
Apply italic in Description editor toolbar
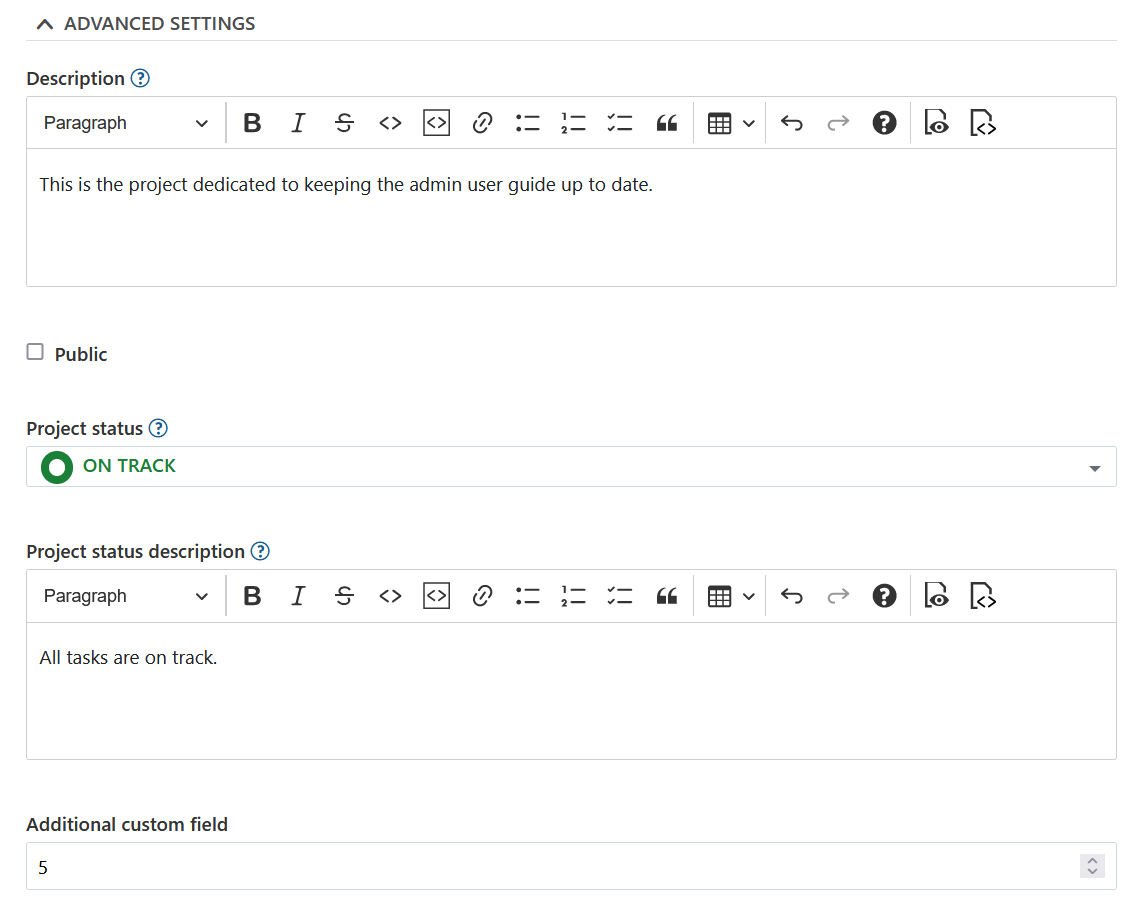click(x=298, y=123)
